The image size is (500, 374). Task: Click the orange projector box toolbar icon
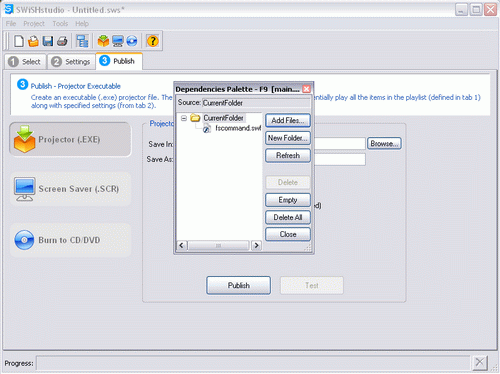(103, 41)
